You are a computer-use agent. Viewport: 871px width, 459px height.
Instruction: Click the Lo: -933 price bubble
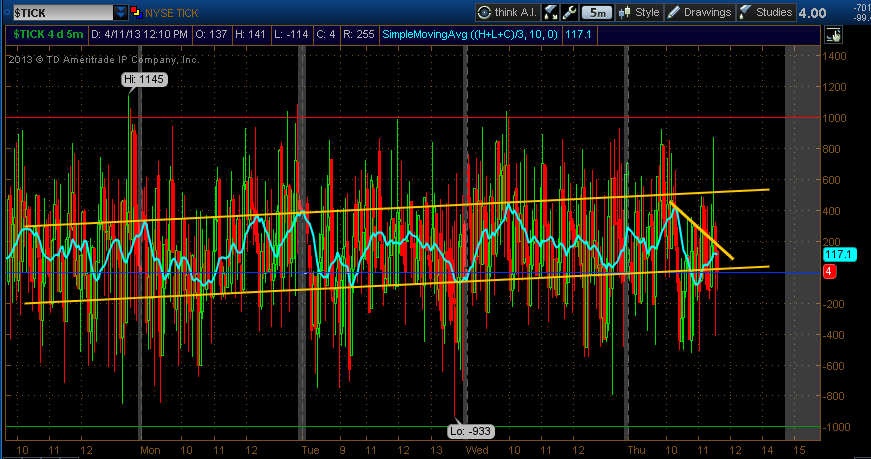point(471,431)
